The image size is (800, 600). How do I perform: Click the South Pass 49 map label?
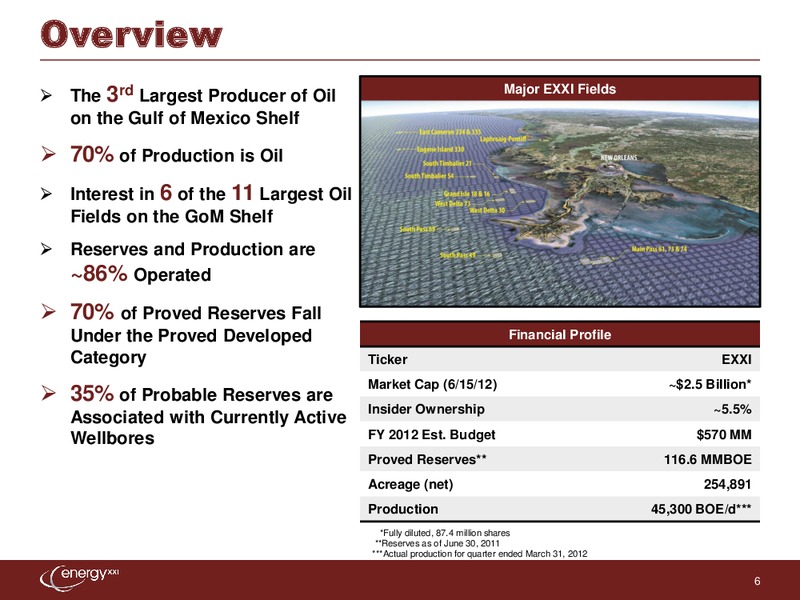coord(458,255)
